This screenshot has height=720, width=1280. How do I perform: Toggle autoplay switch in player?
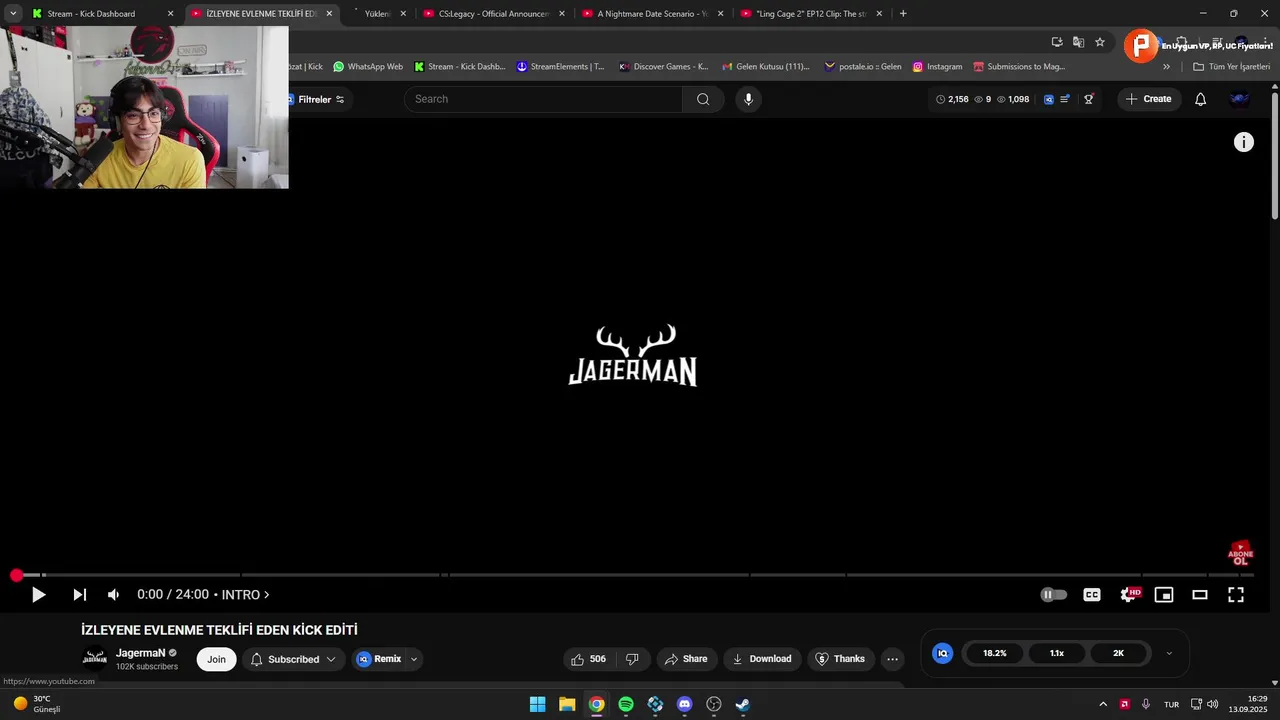[x=1054, y=595]
